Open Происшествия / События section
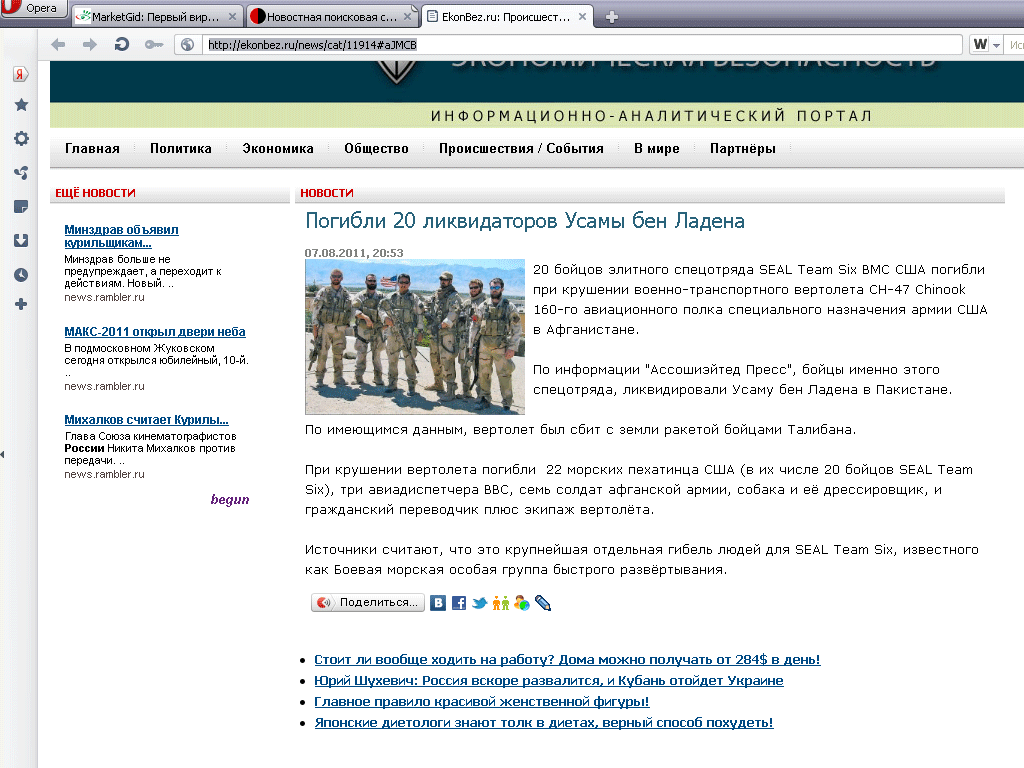Screen dimensions: 1024x768 tap(521, 149)
